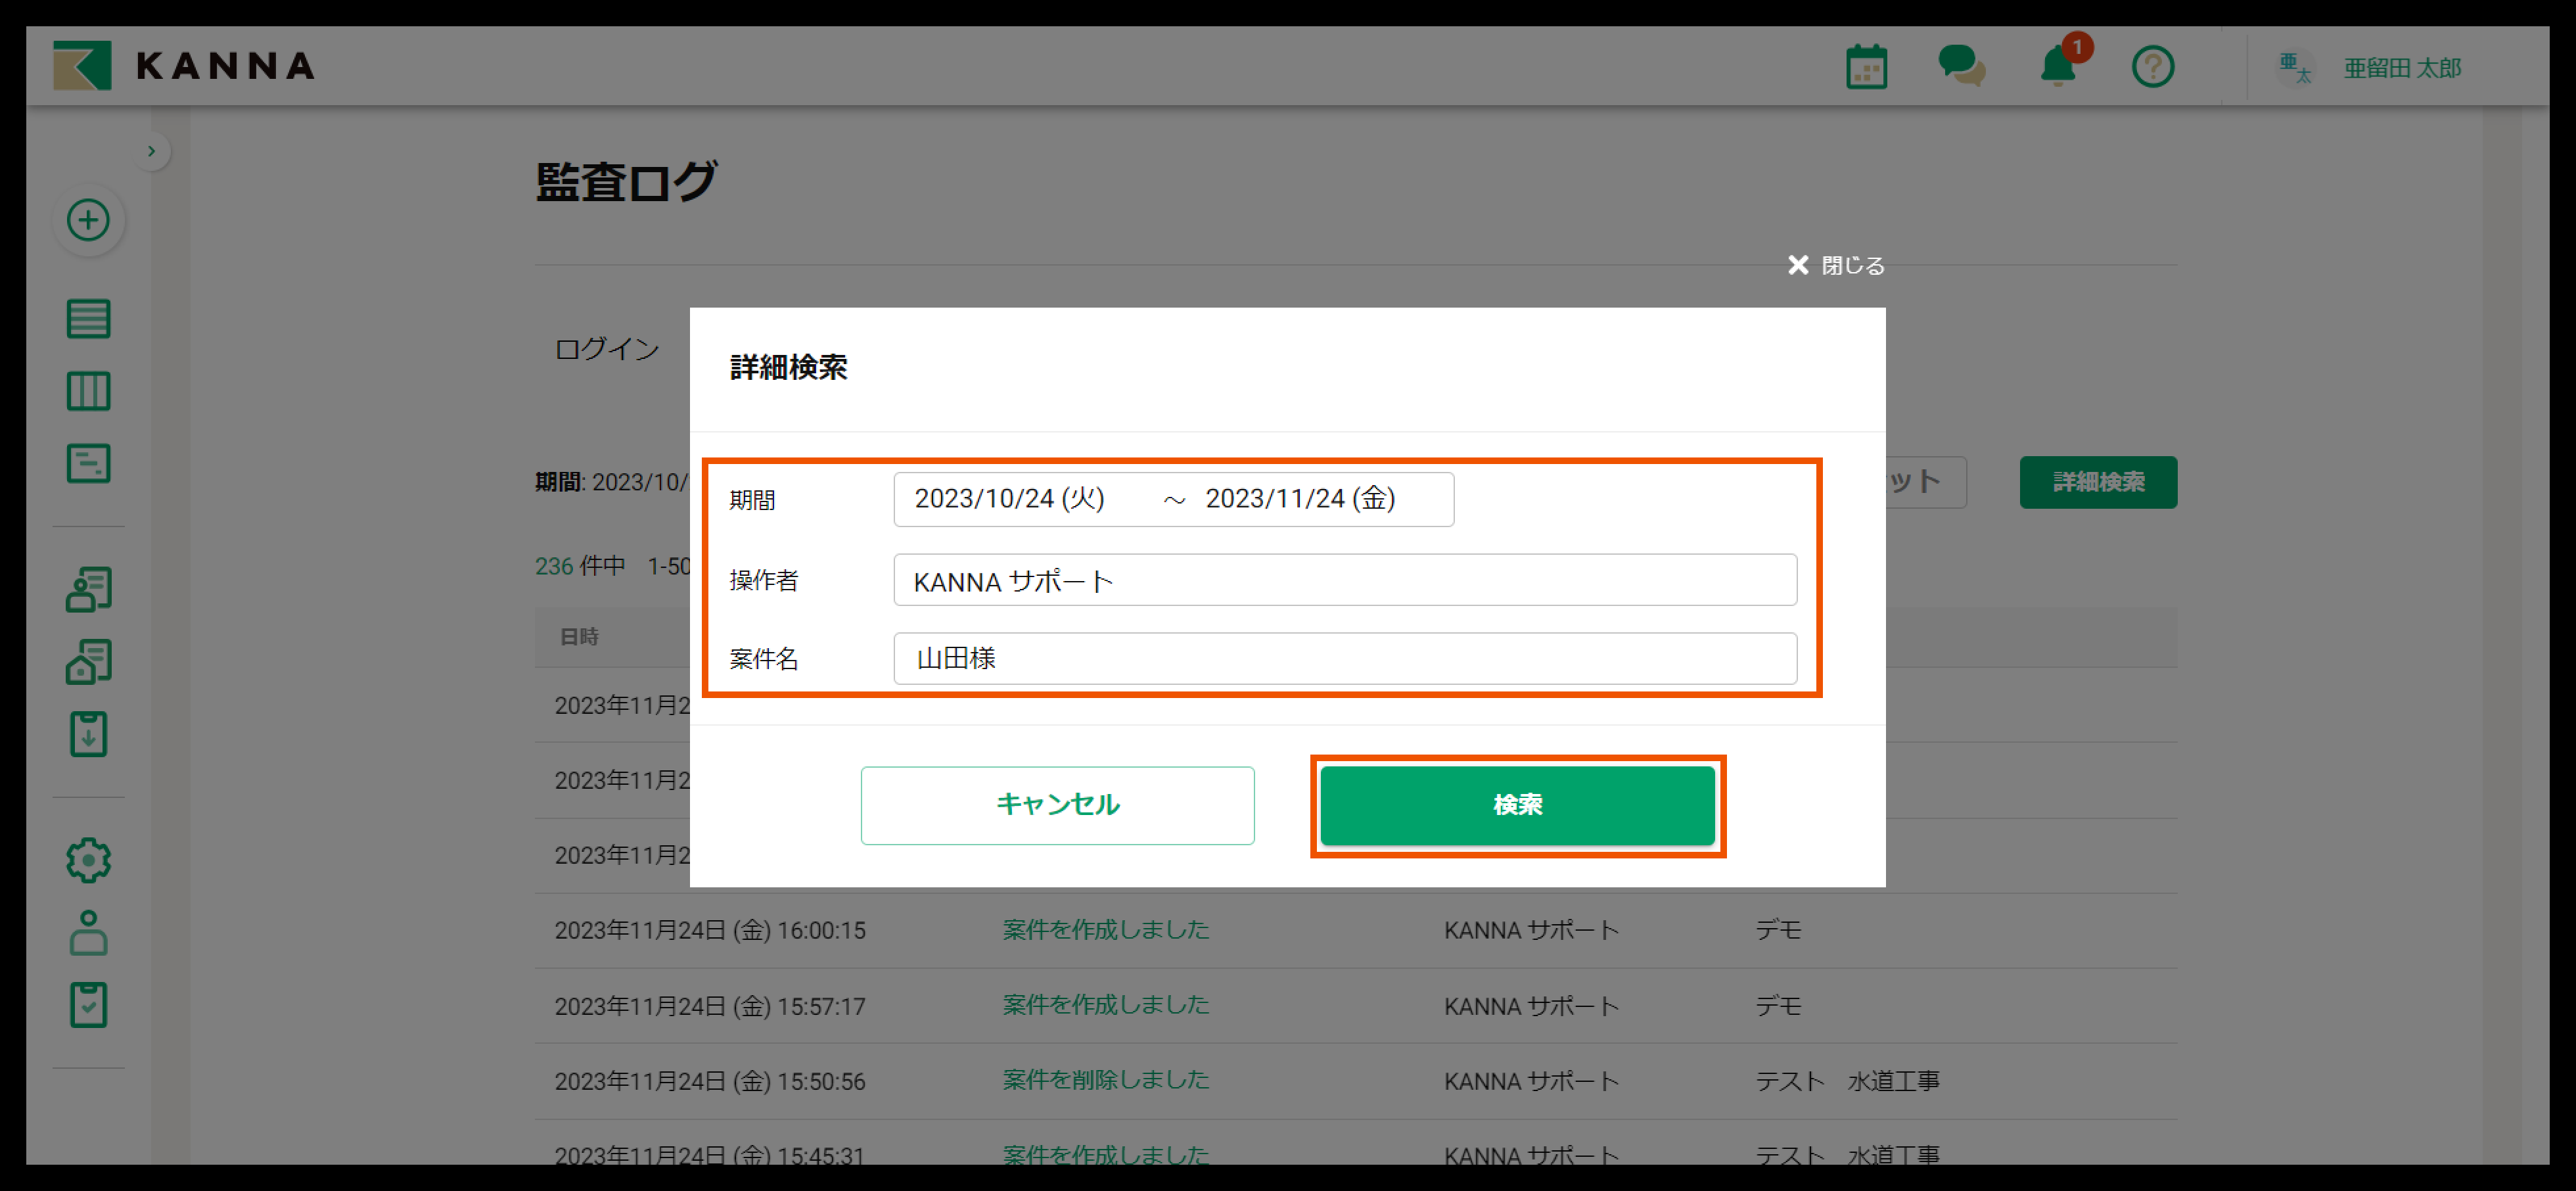Image resolution: width=2576 pixels, height=1191 pixels.
Task: Open the upper report documents sidebar icon
Action: (88, 589)
